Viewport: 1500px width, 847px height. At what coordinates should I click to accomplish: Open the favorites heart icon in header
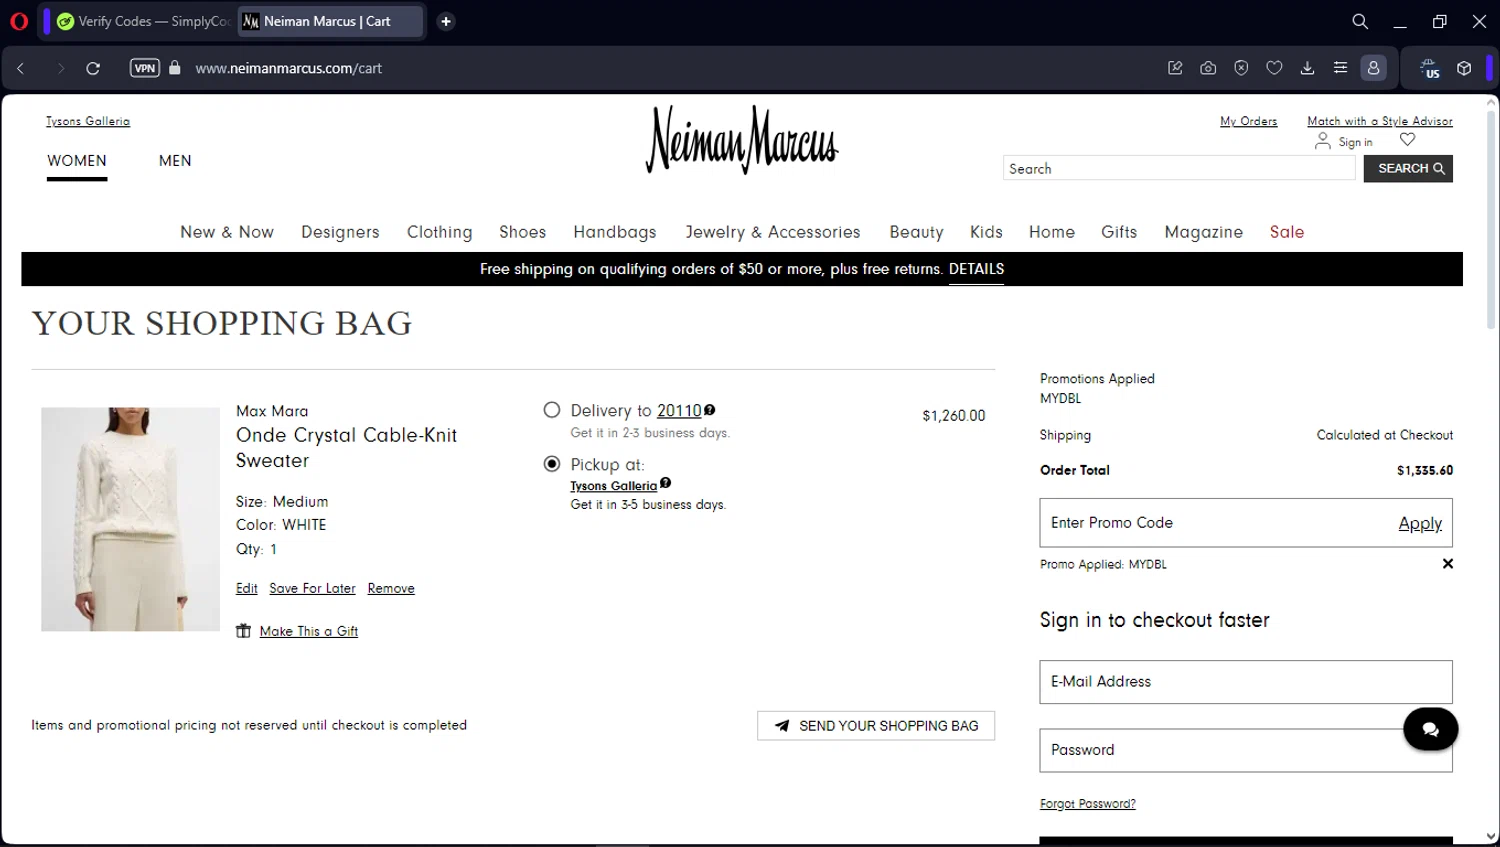coord(1408,140)
